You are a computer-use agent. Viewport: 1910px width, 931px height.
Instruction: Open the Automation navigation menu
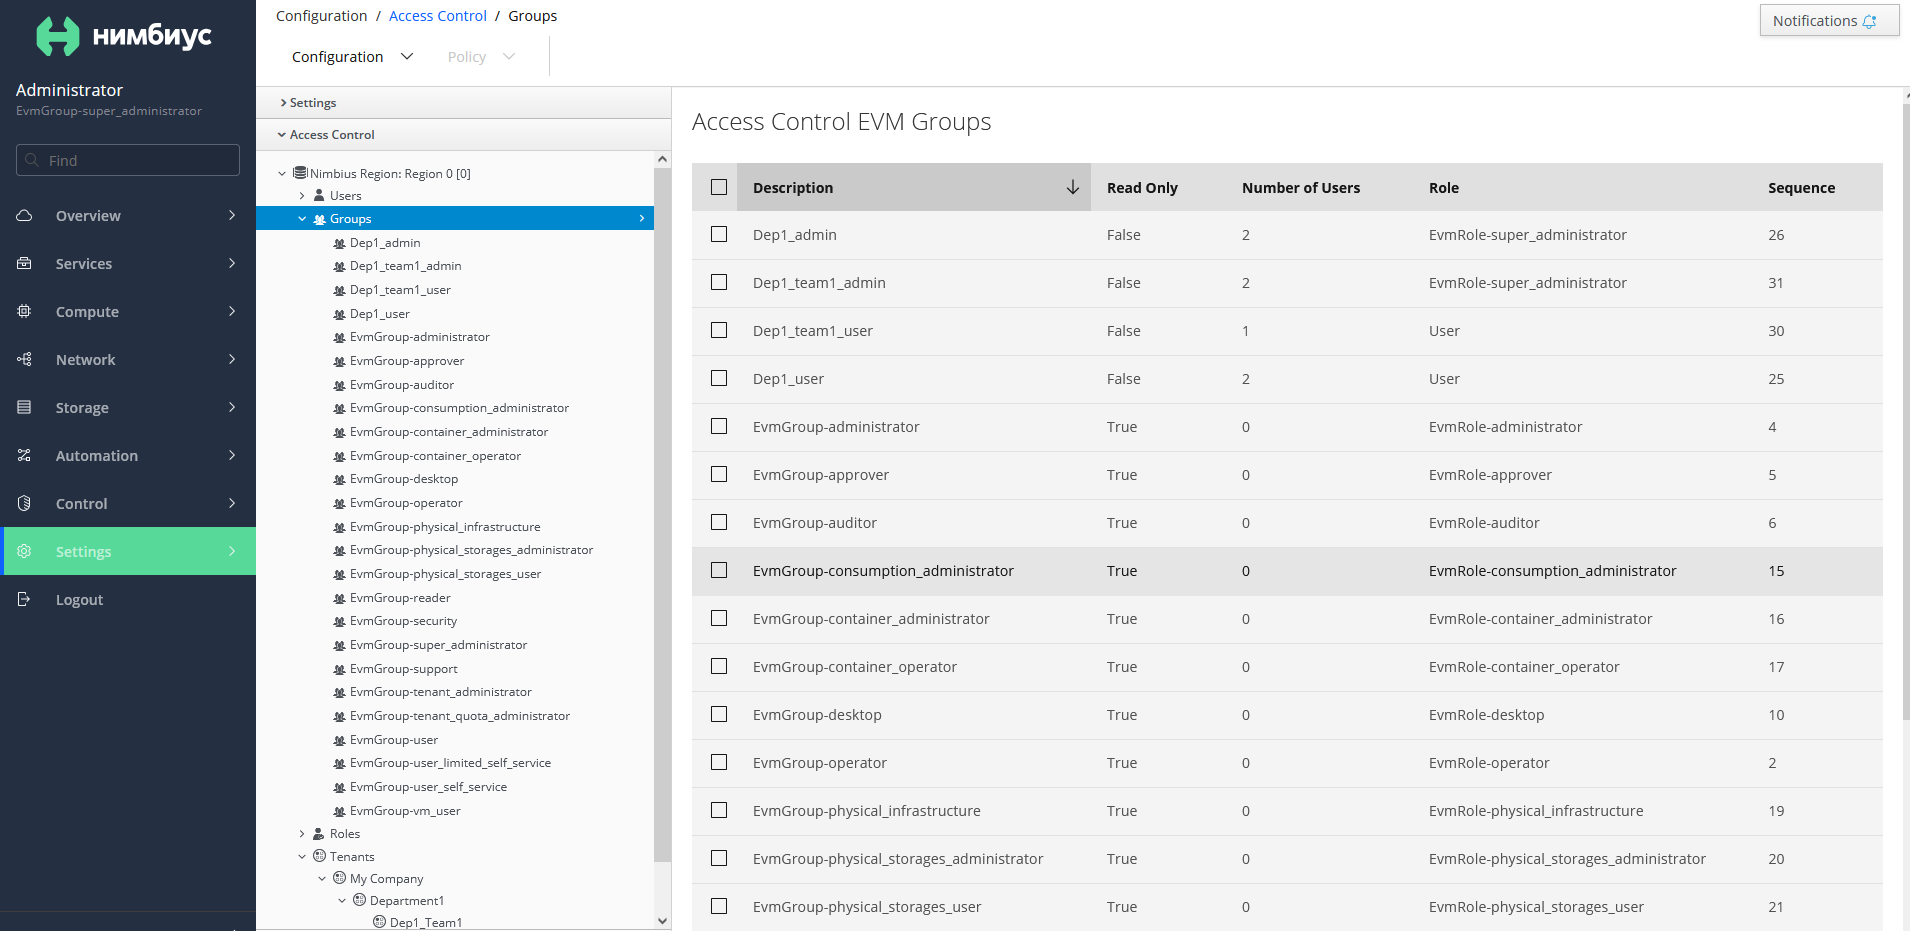click(128, 455)
